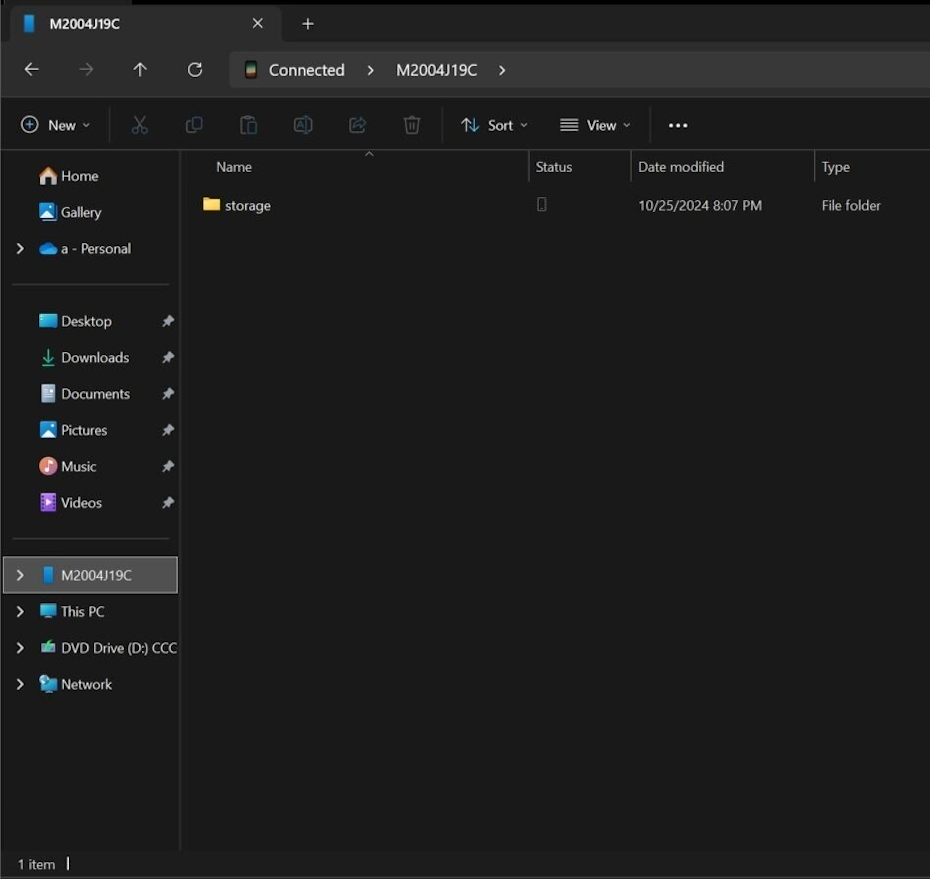Open the Sort options dropdown
This screenshot has width=930, height=879.
(x=494, y=125)
